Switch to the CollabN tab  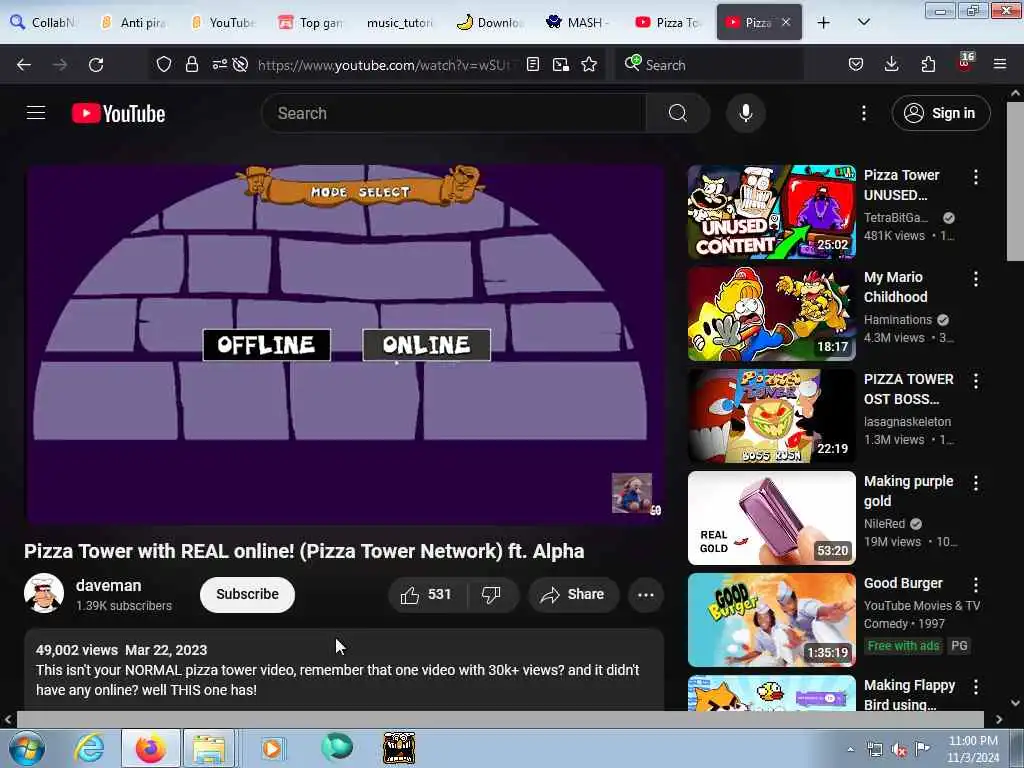tap(44, 23)
